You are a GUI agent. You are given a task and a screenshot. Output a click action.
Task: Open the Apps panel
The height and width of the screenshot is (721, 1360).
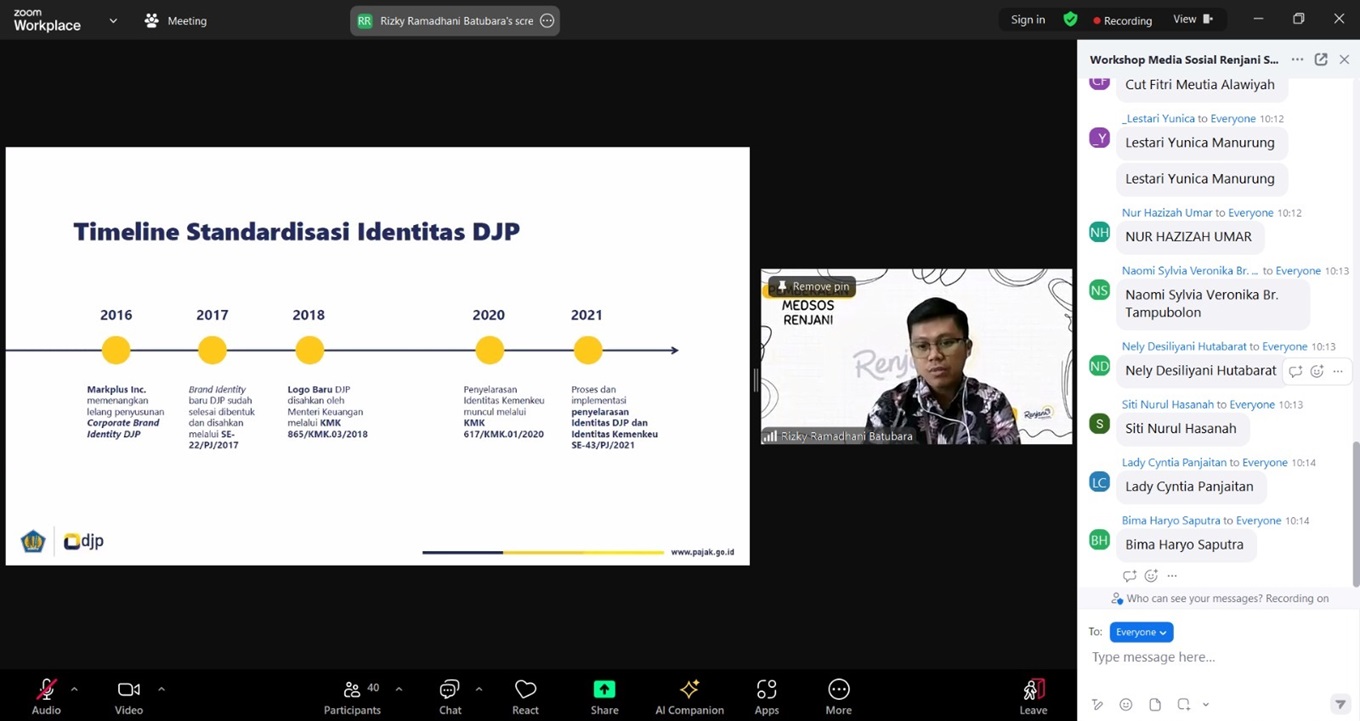coord(766,691)
